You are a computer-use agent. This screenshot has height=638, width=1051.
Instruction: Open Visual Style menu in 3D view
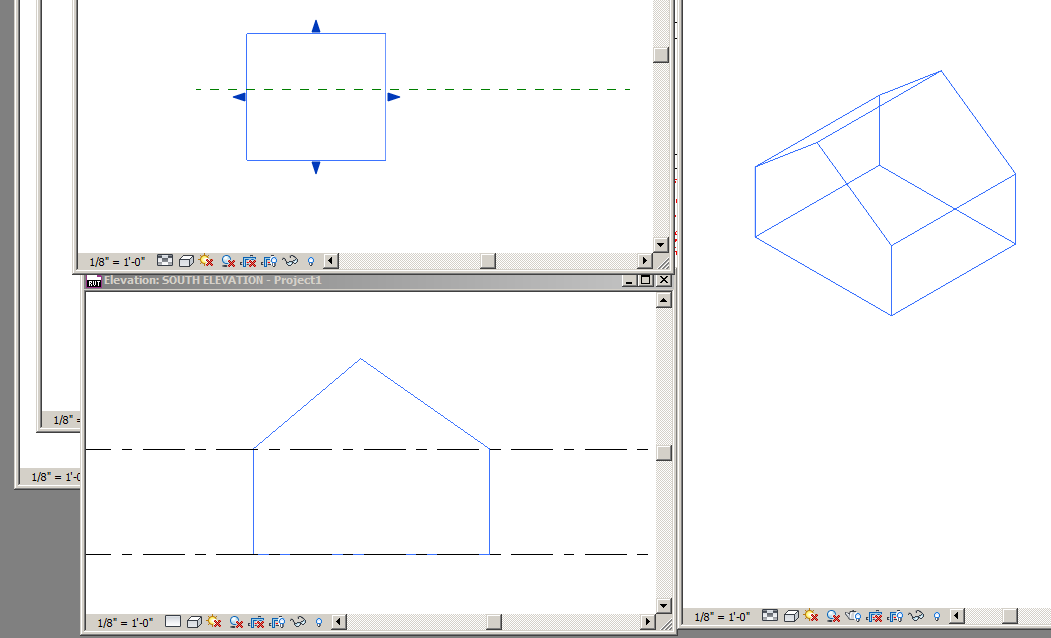tap(791, 616)
